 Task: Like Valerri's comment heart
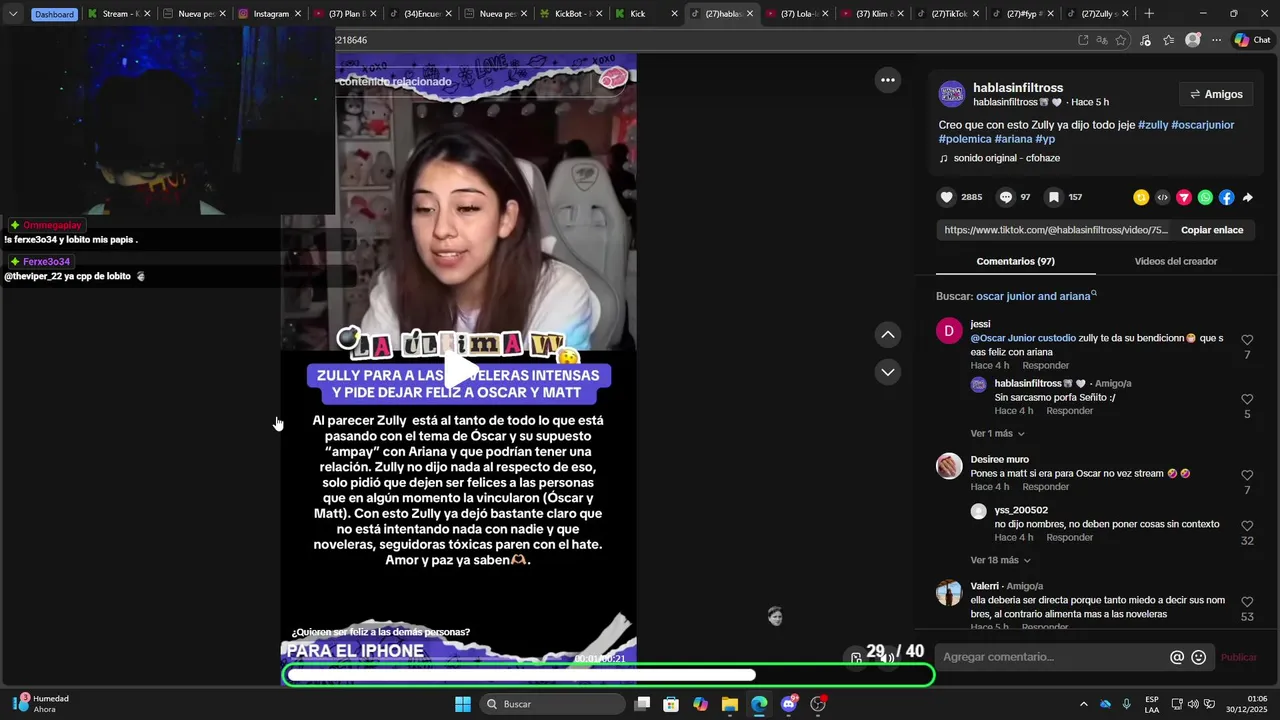pyautogui.click(x=1247, y=602)
